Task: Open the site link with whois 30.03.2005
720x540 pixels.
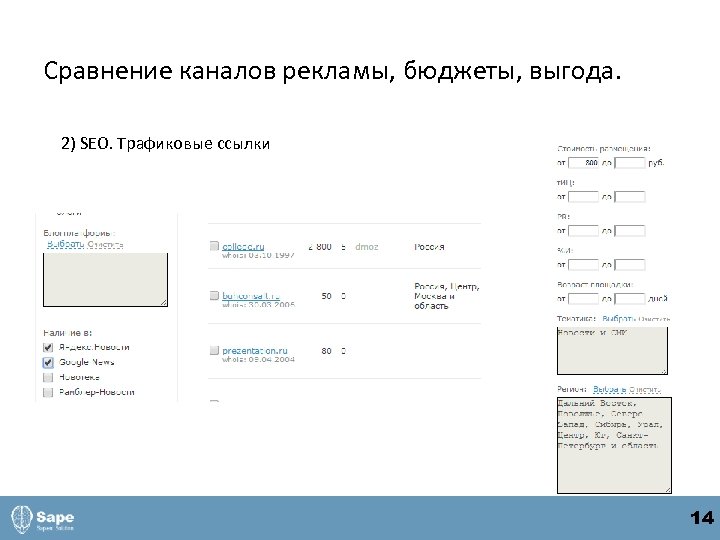Action: click(x=251, y=295)
